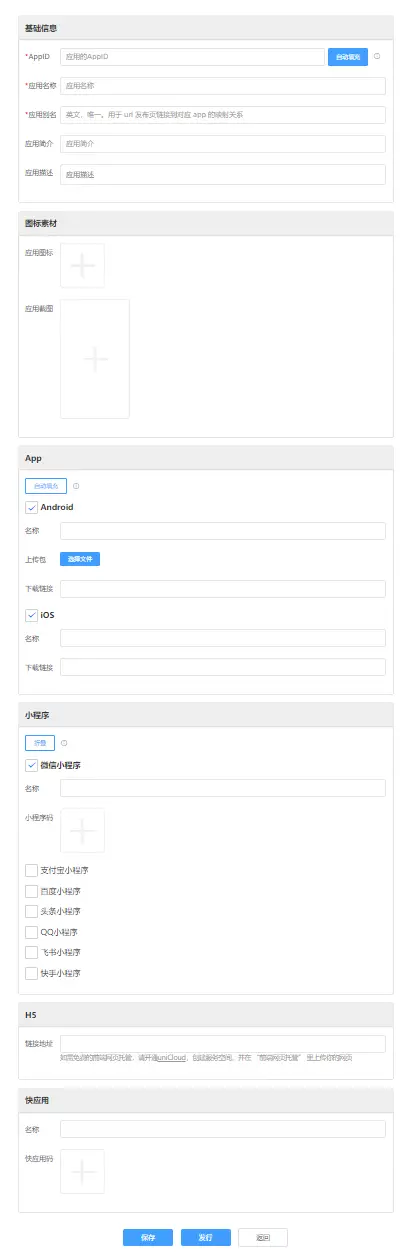Click the info icon in the App section

coord(76,486)
